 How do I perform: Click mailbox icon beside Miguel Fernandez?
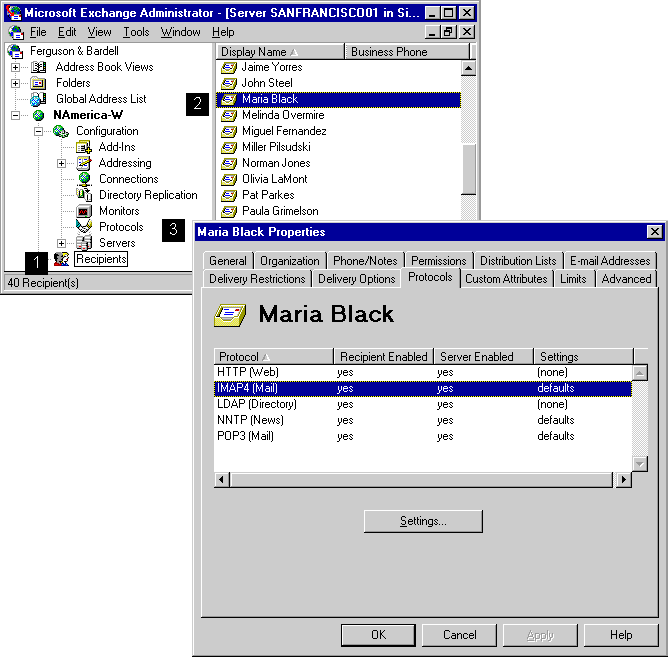(x=229, y=131)
